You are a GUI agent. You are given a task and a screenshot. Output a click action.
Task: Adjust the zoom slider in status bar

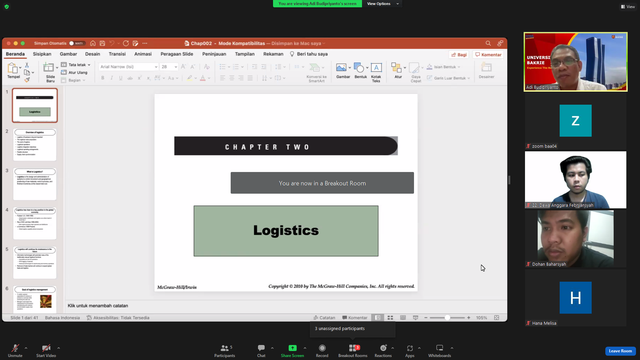447,318
